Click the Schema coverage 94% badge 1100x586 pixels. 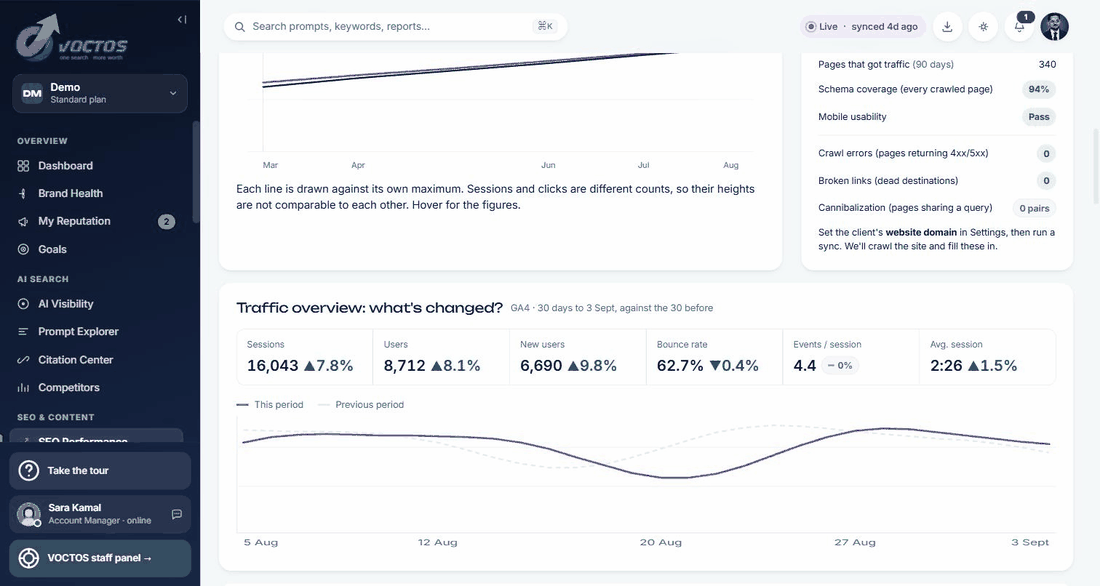(x=1038, y=90)
